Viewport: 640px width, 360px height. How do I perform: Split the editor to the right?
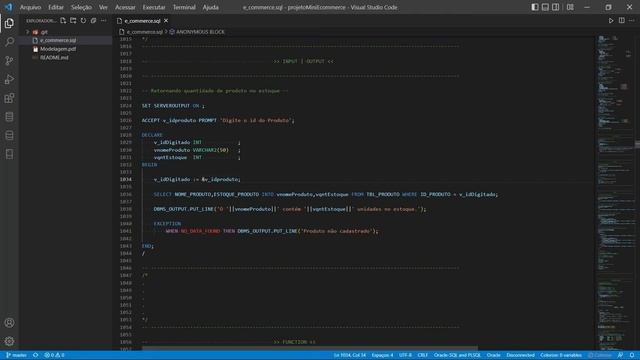click(x=622, y=20)
